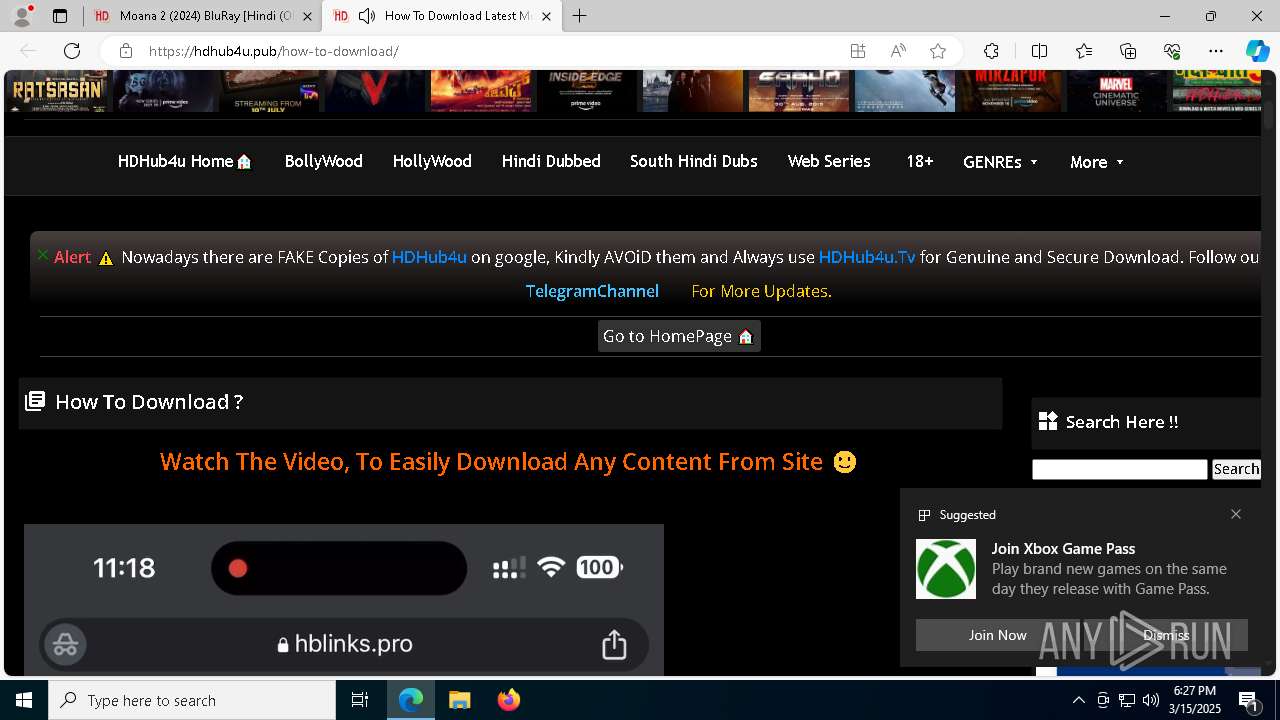Go back to the previous page
Image resolution: width=1280 pixels, height=720 pixels.
[28, 51]
